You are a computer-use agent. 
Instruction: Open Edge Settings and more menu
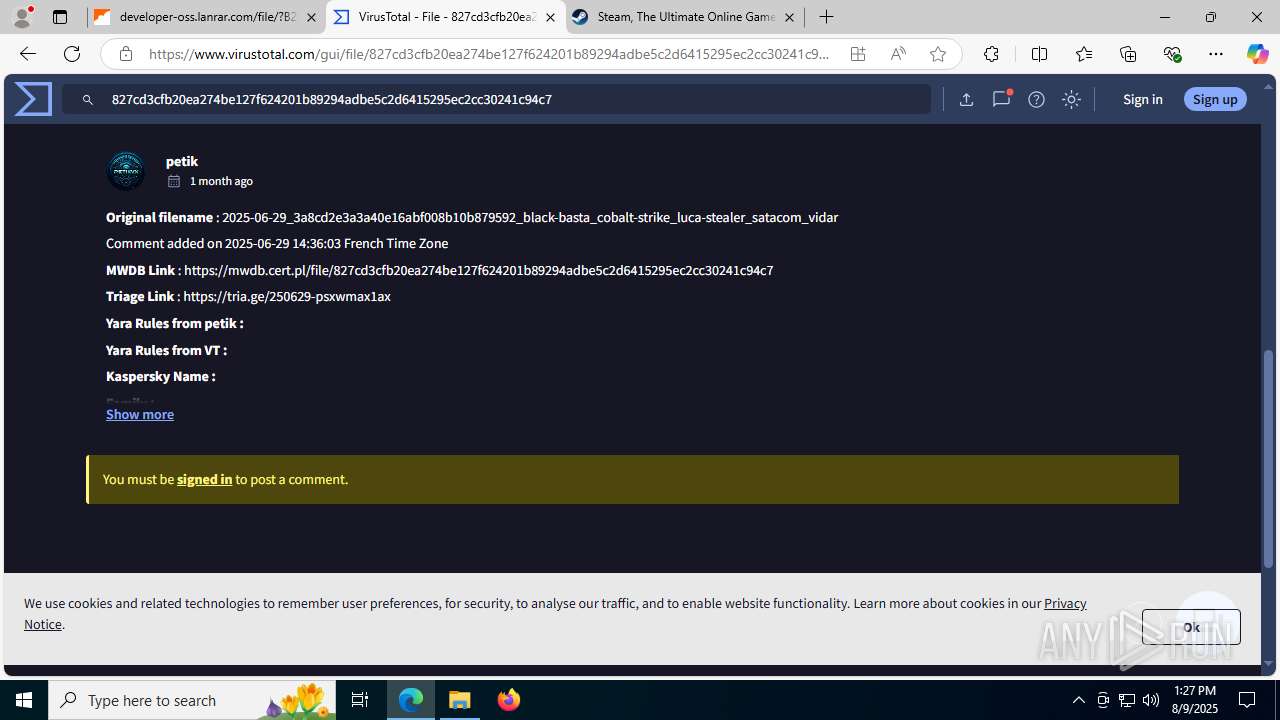coord(1216,54)
